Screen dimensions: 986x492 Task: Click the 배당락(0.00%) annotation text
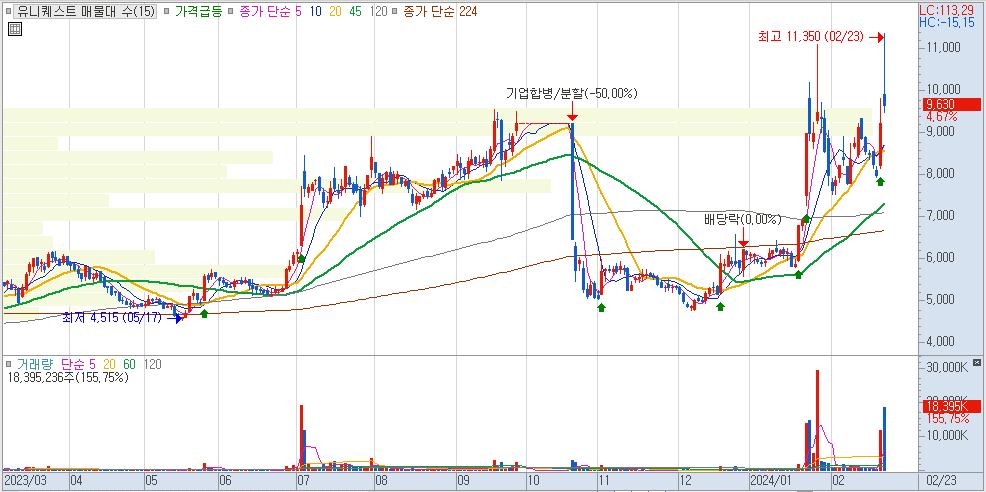742,220
